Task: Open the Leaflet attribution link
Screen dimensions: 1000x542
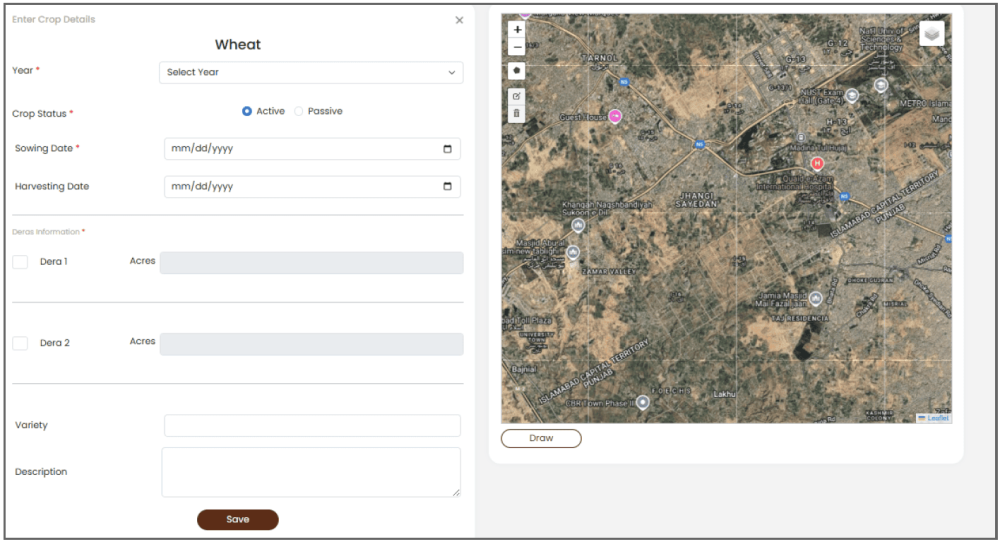Action: point(938,418)
